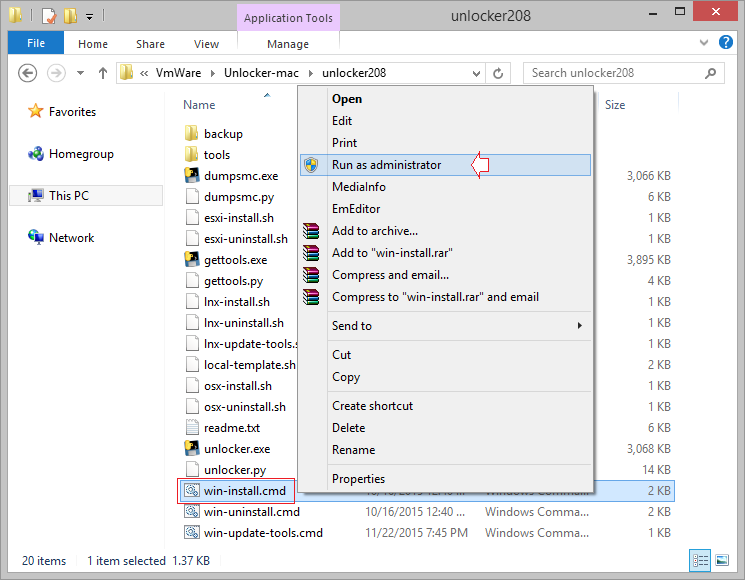Focus the Search unlocker208 field
Image resolution: width=745 pixels, height=580 pixels.
click(x=623, y=73)
